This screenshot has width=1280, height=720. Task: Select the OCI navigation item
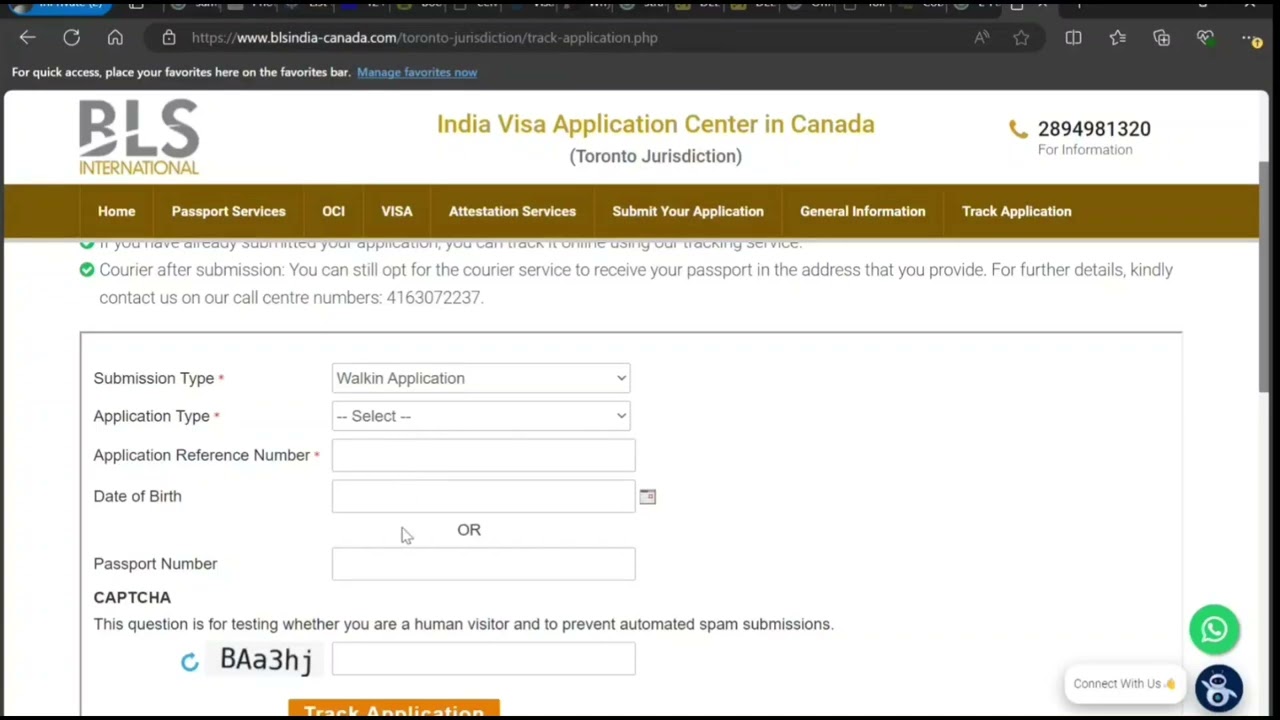[333, 211]
